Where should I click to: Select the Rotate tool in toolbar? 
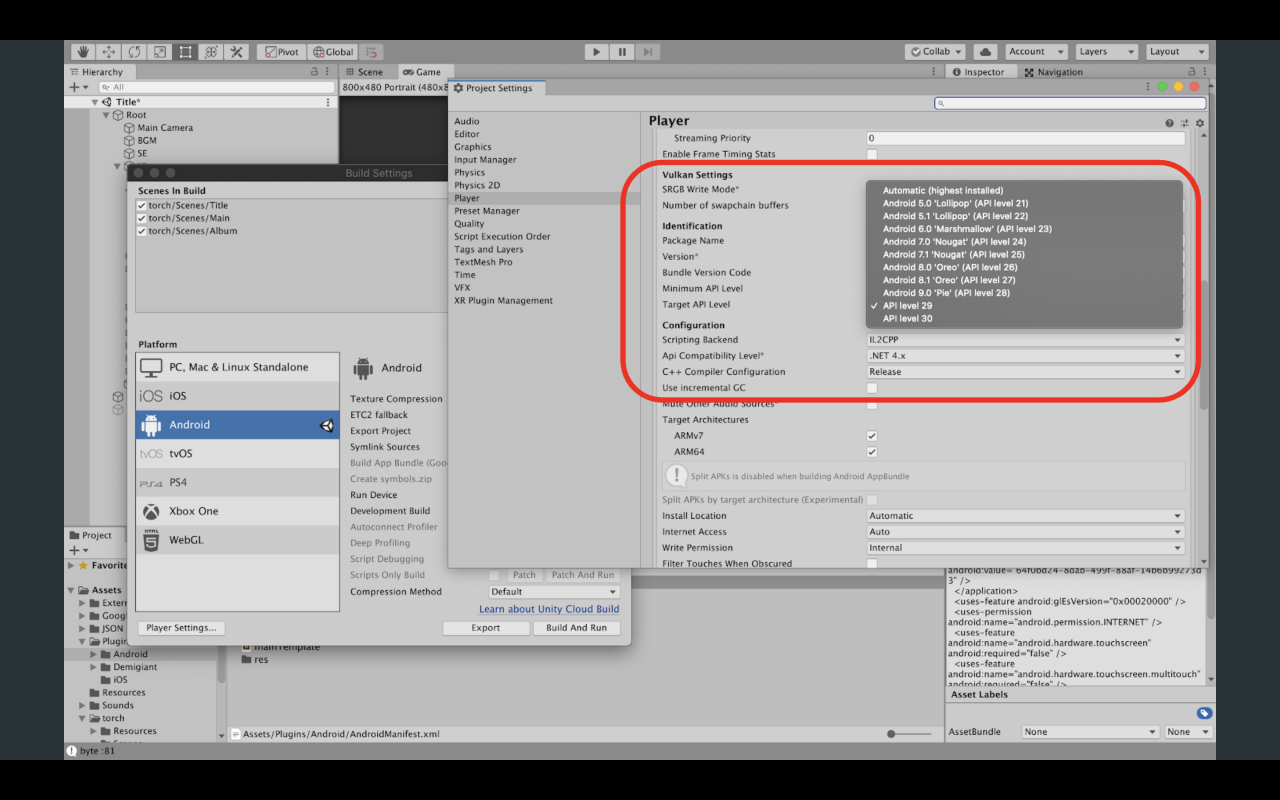click(x=134, y=52)
